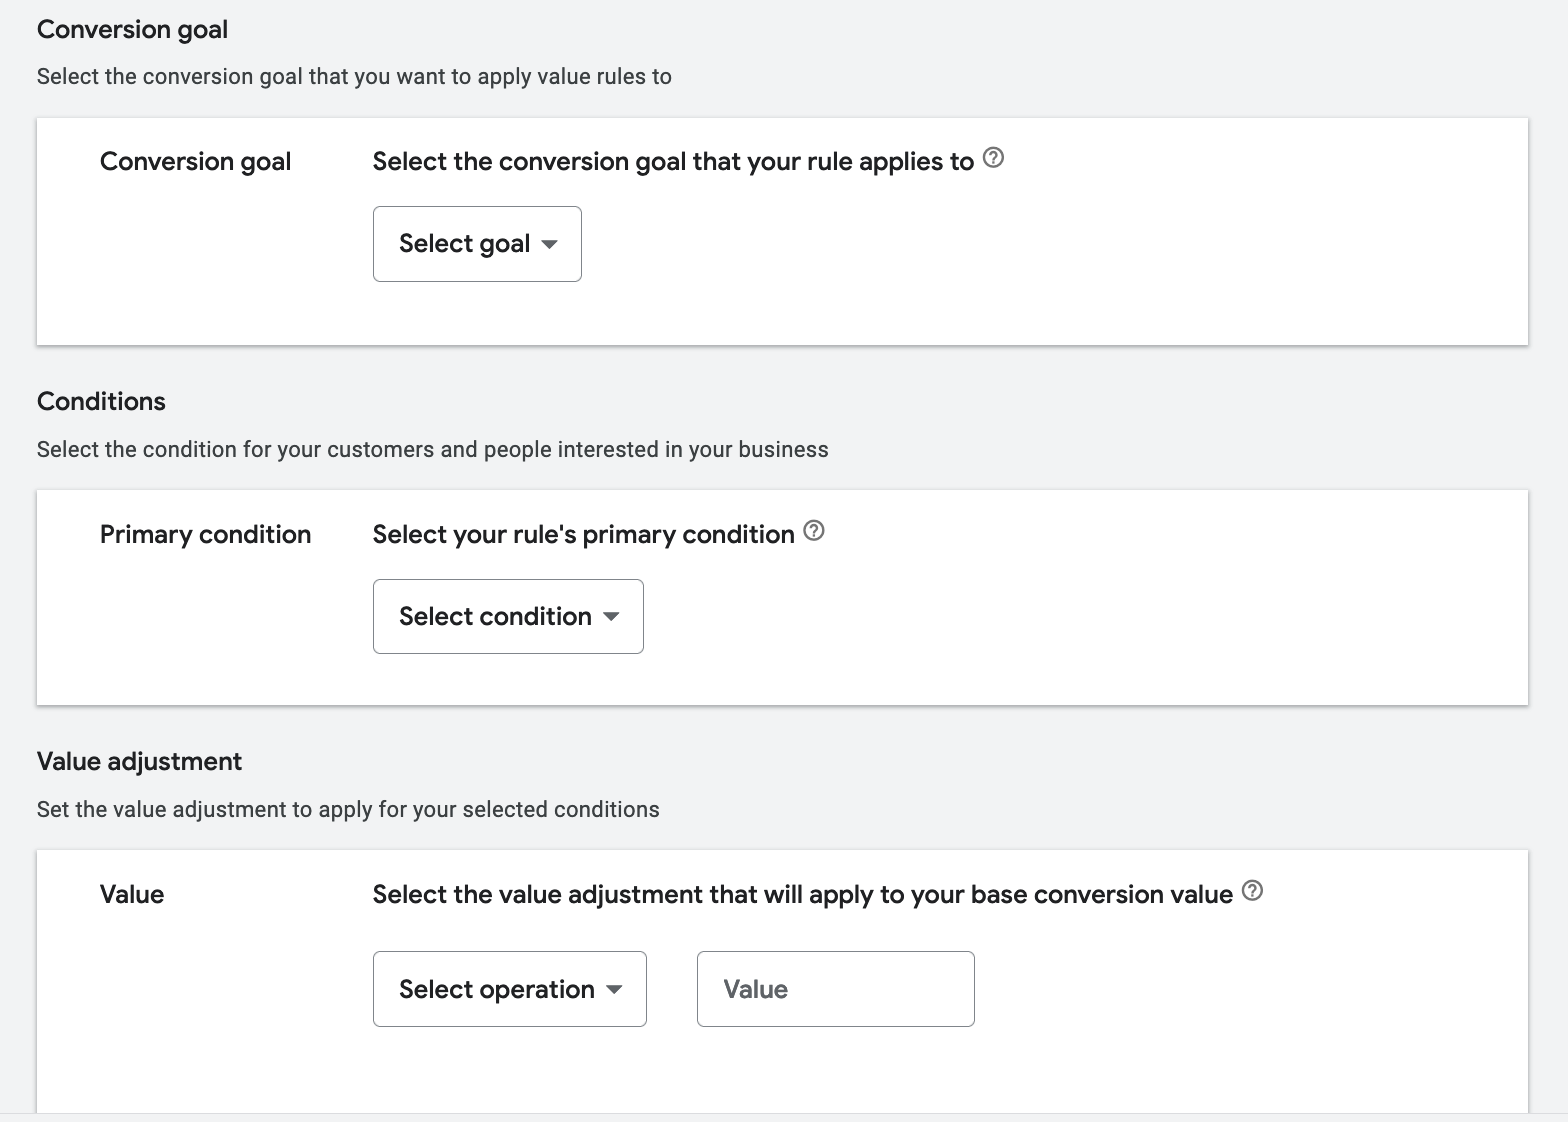Click help icon next to primary condition prompt
Screen dimensions: 1568x1122
814,531
